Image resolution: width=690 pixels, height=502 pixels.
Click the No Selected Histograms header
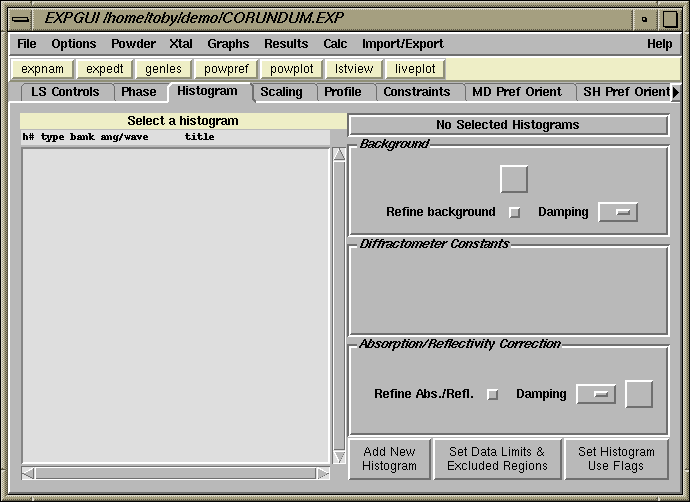[508, 125]
